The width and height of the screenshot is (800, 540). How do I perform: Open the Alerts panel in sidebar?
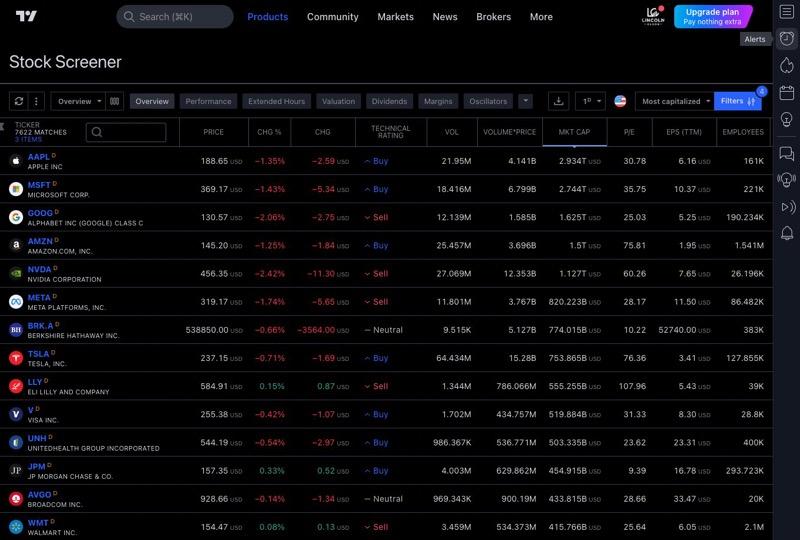pyautogui.click(x=787, y=38)
